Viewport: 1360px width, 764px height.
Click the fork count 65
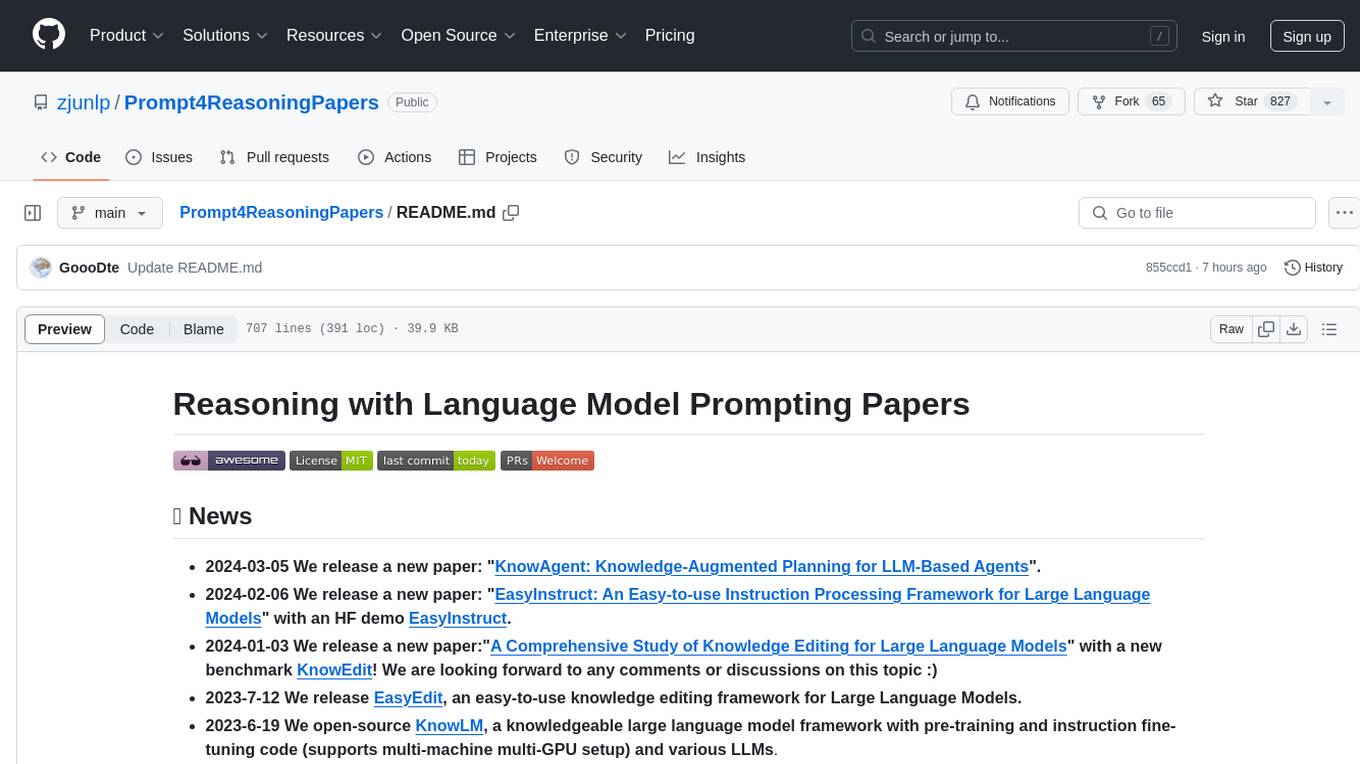tap(1159, 102)
